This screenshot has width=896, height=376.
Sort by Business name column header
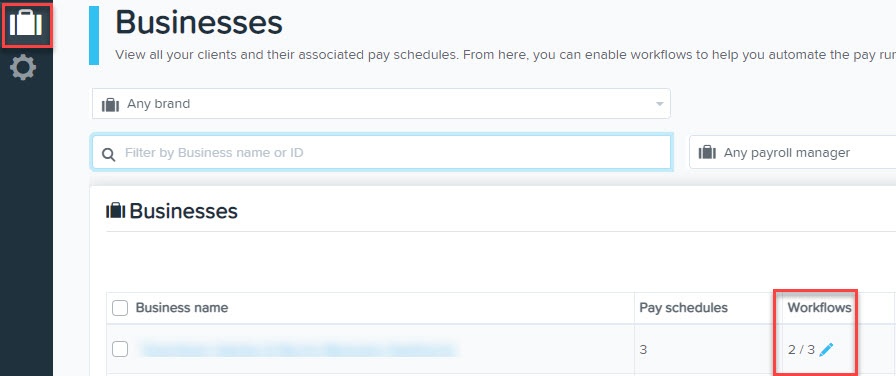(x=182, y=308)
